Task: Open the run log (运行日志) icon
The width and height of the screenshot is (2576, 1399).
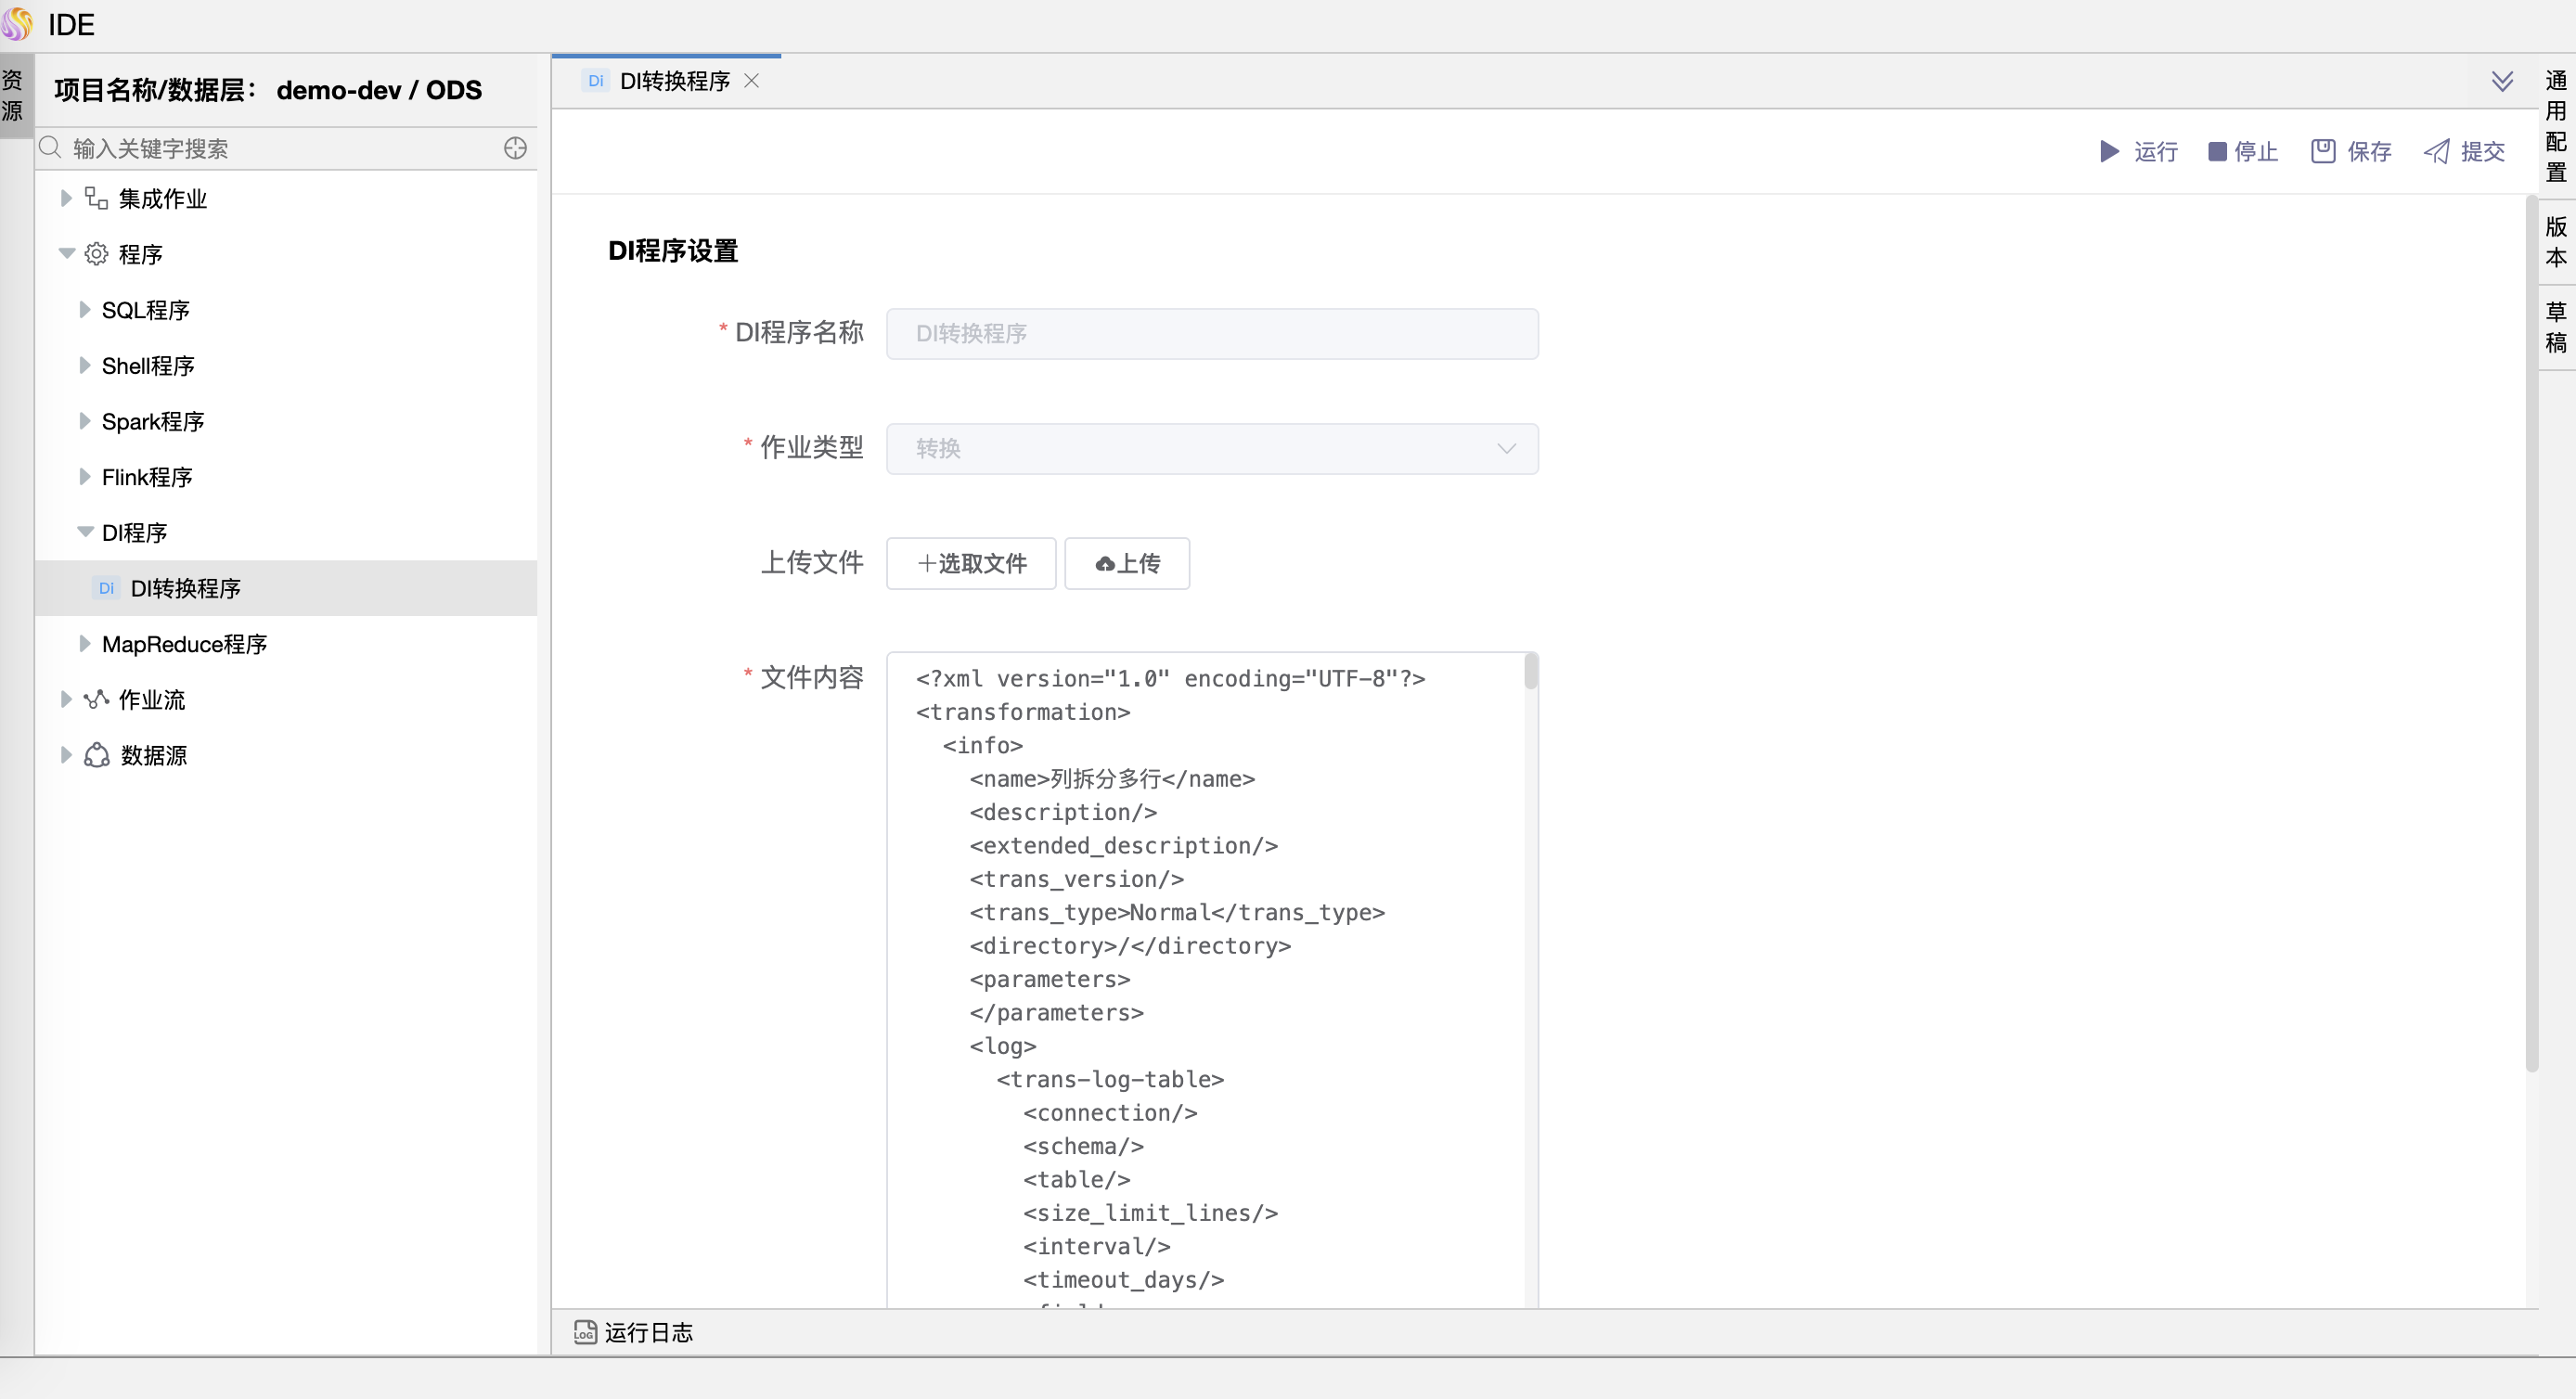Action: (585, 1332)
